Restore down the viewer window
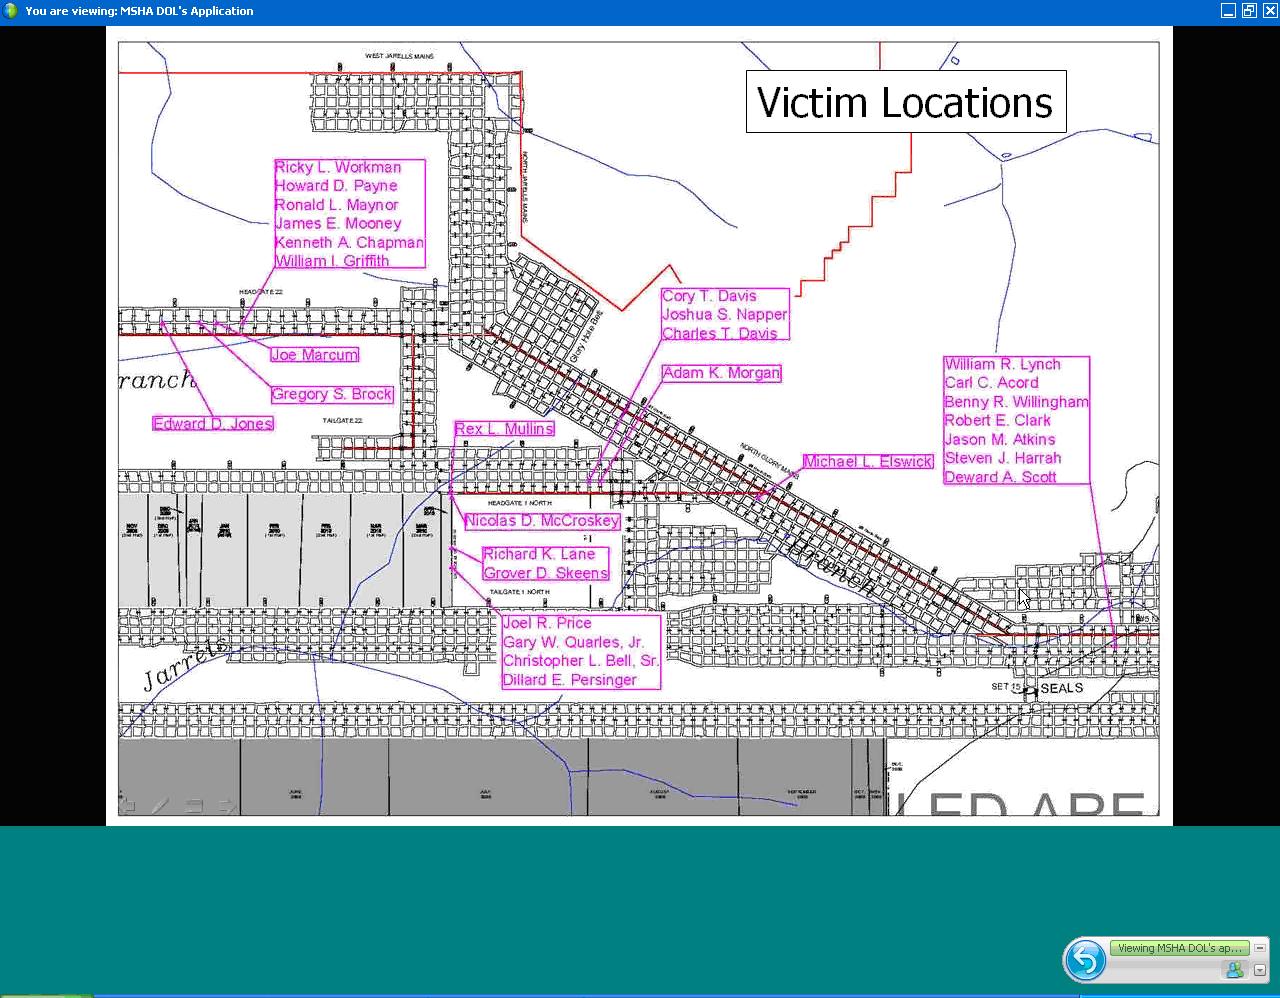The width and height of the screenshot is (1280, 998). pyautogui.click(x=1249, y=11)
